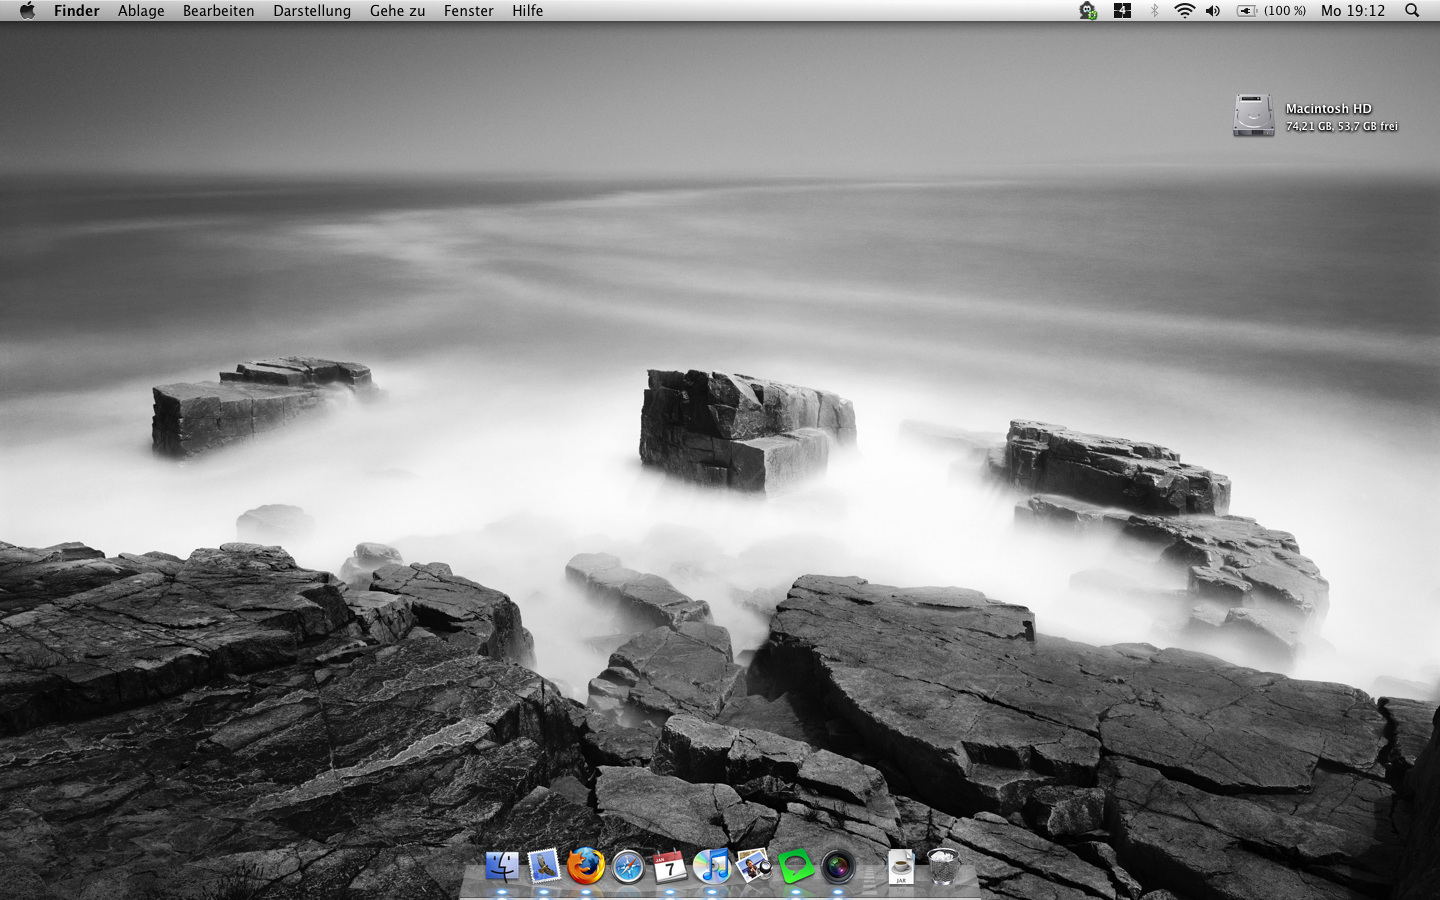Open the iCal calendar icon
The height and width of the screenshot is (900, 1440).
[670, 866]
